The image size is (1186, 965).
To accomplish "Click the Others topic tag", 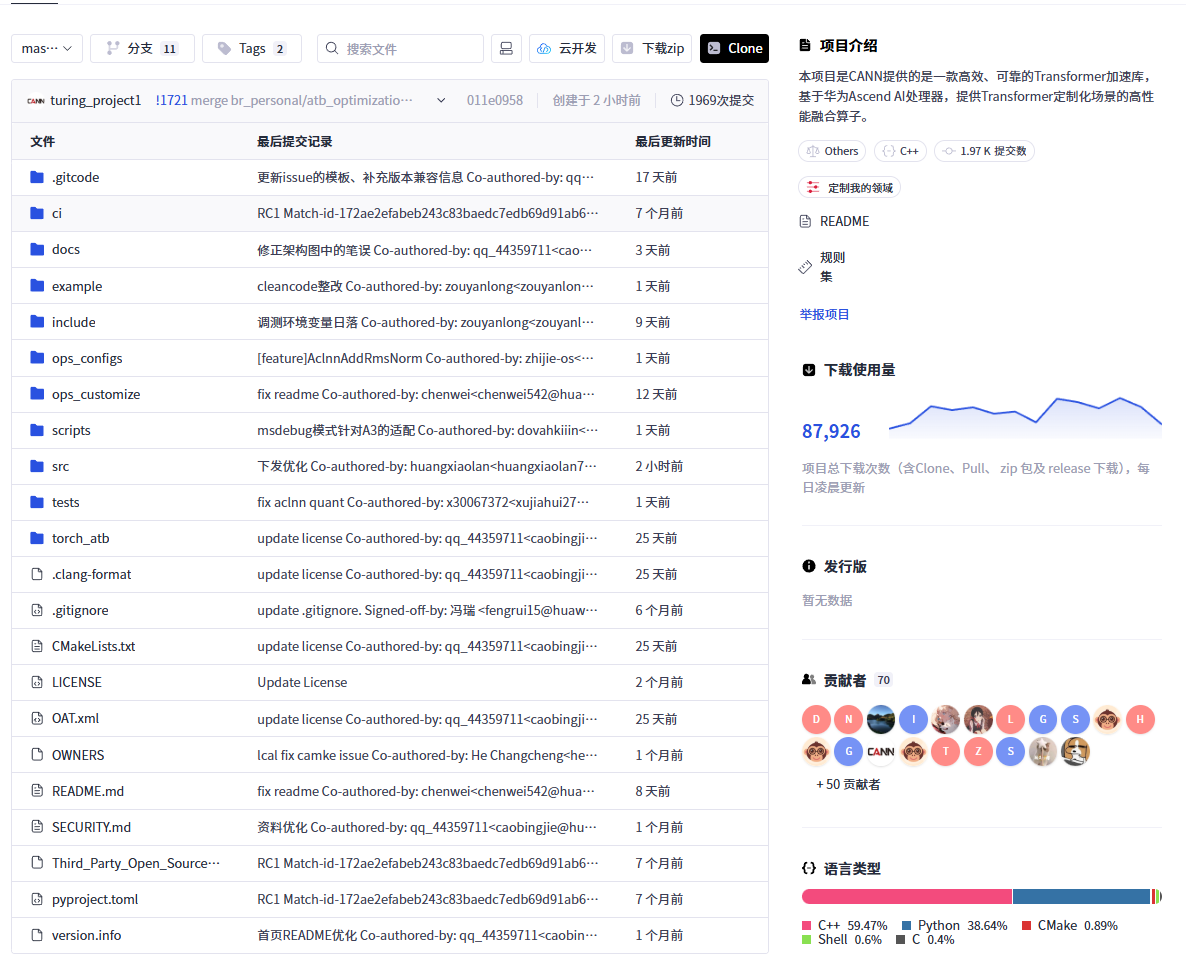I will 832,151.
